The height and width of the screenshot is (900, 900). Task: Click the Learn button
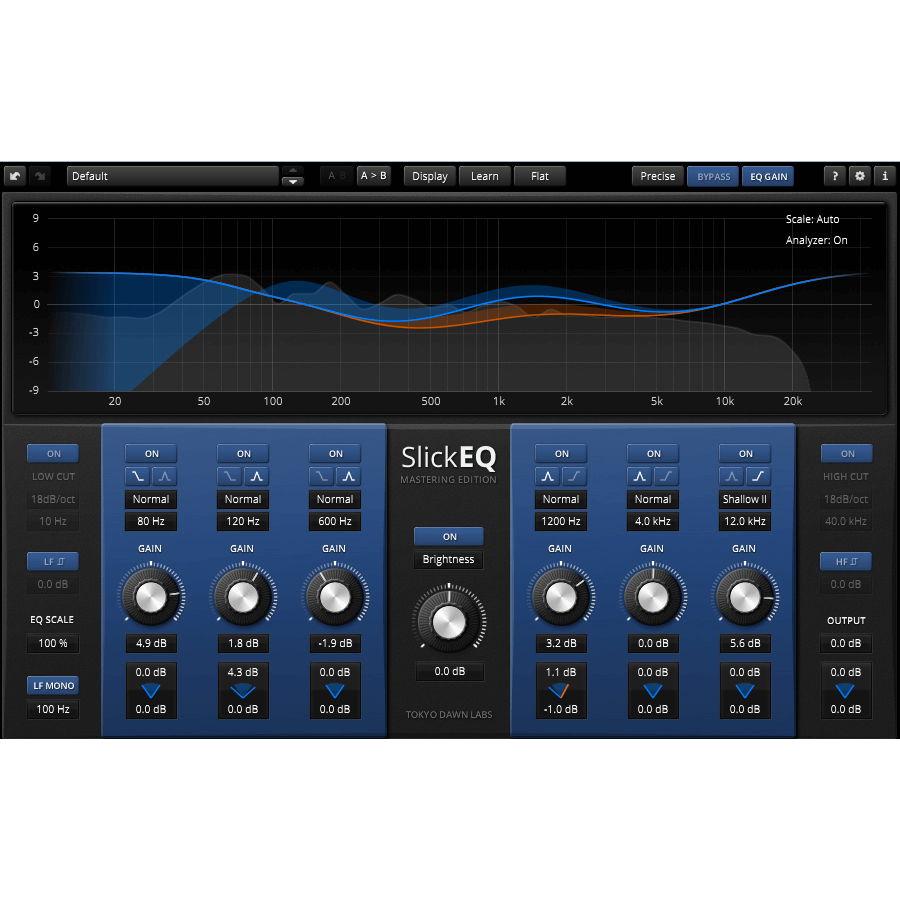coord(485,176)
